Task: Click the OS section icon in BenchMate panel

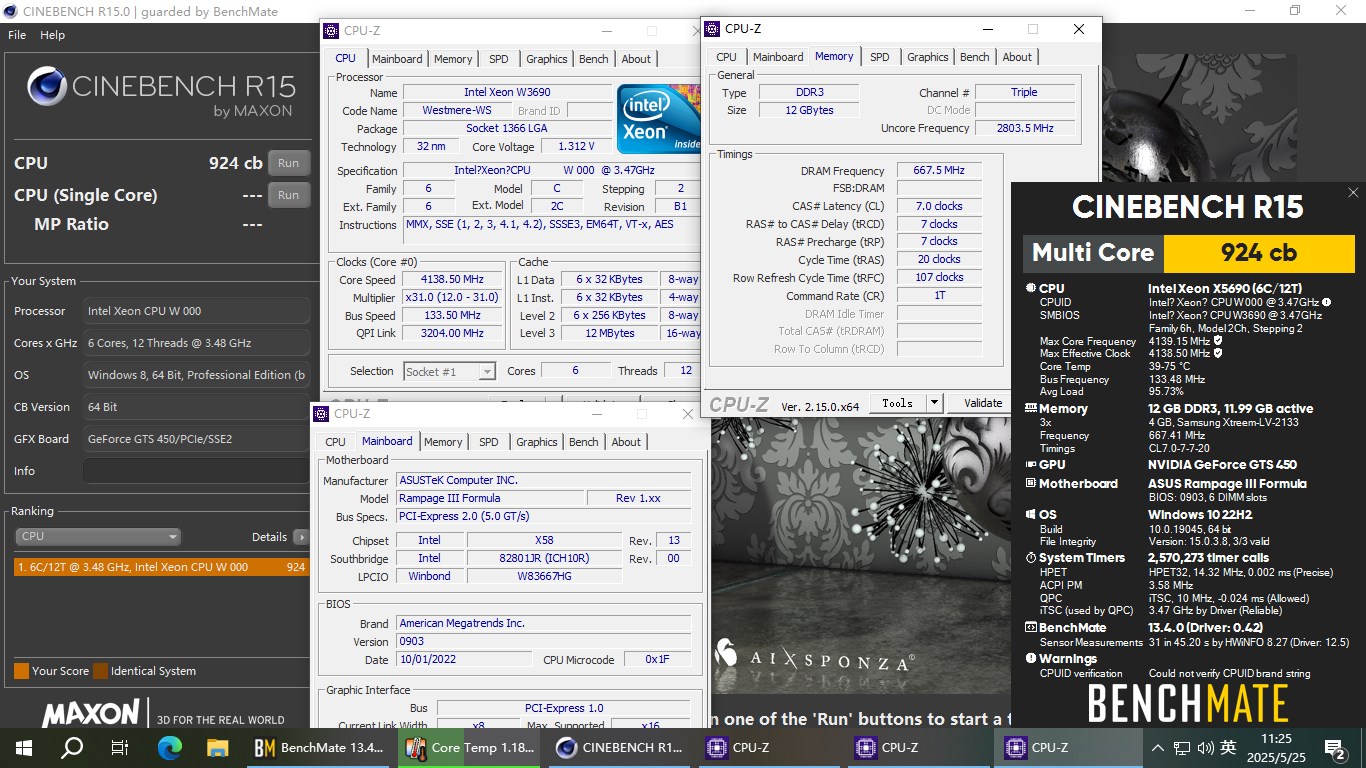Action: point(1030,514)
